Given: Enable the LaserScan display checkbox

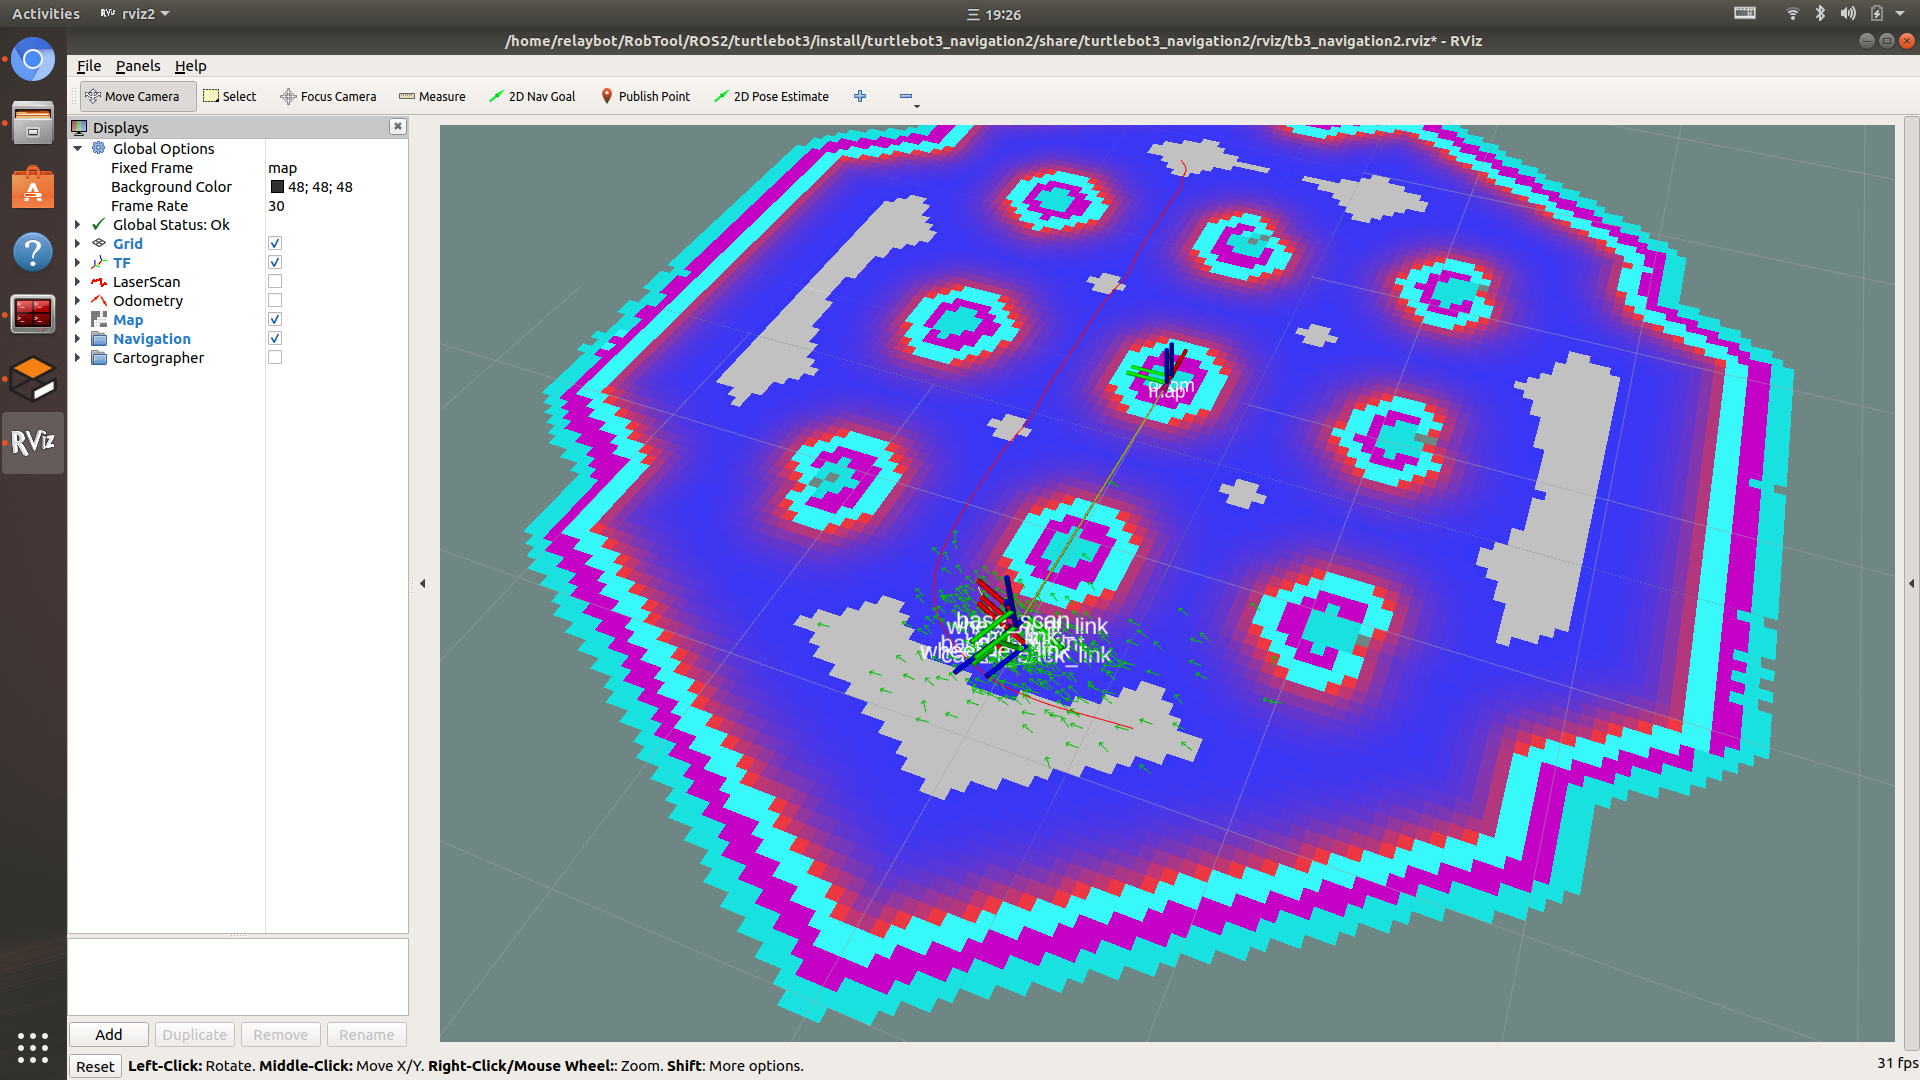Looking at the screenshot, I should [x=275, y=282].
